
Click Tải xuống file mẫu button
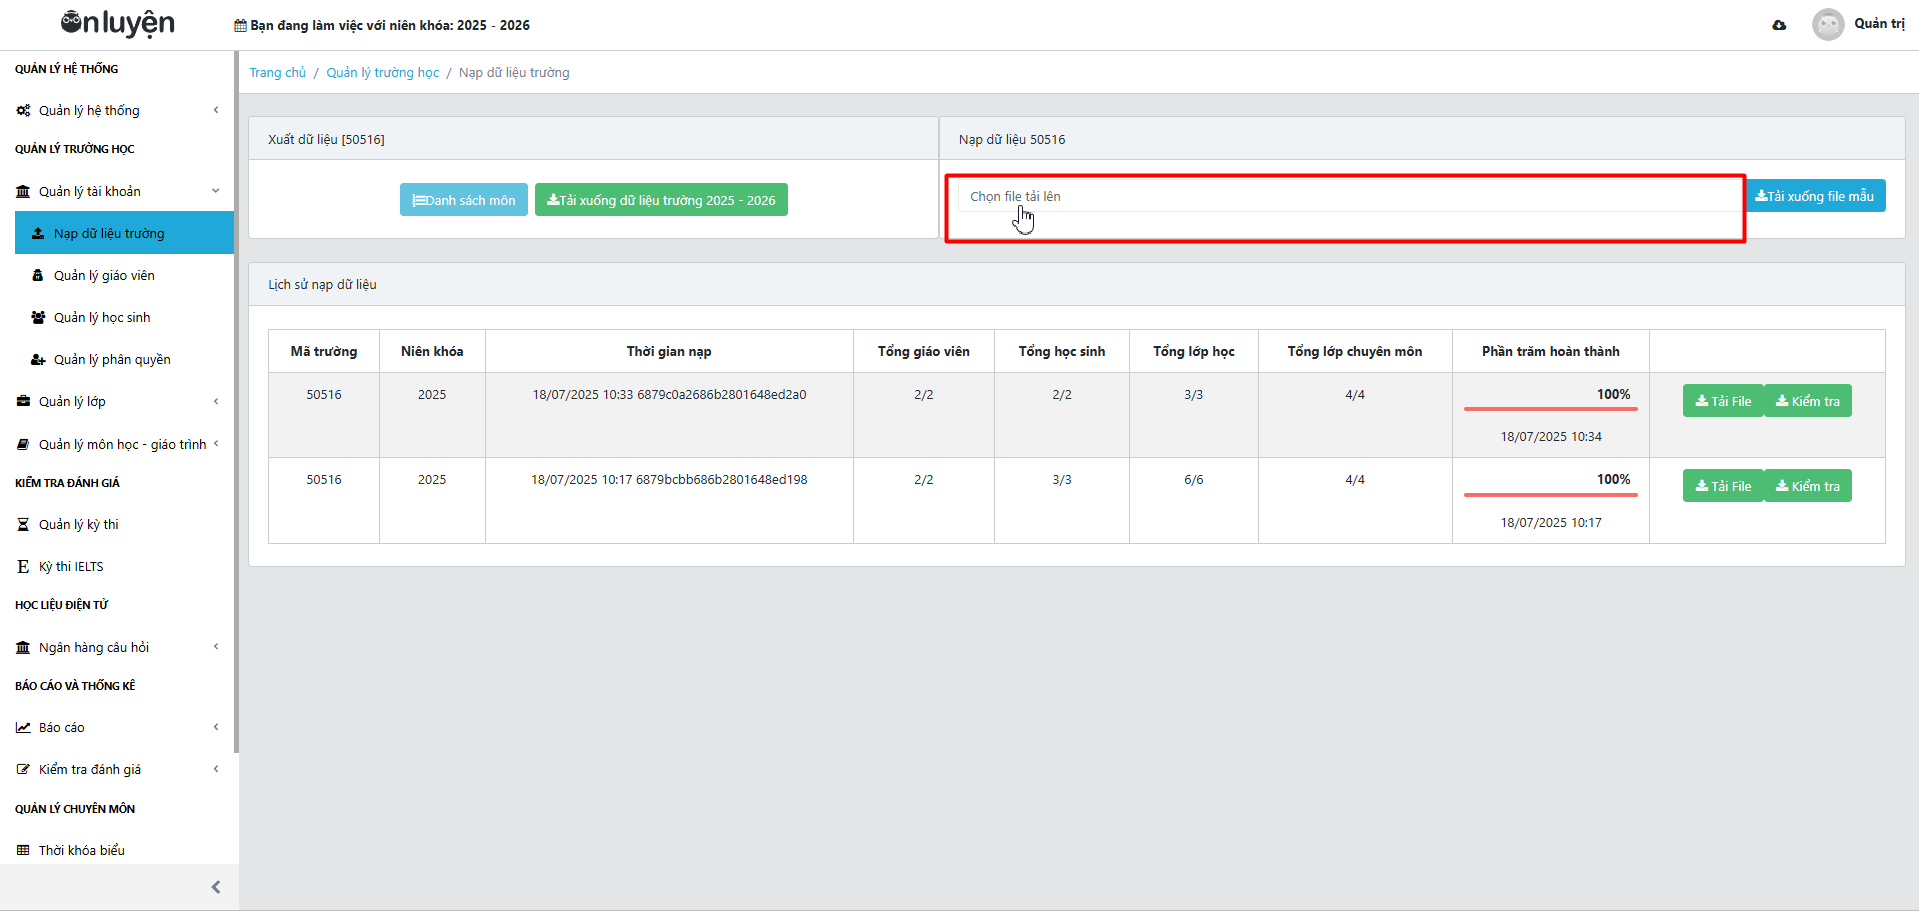(1814, 196)
